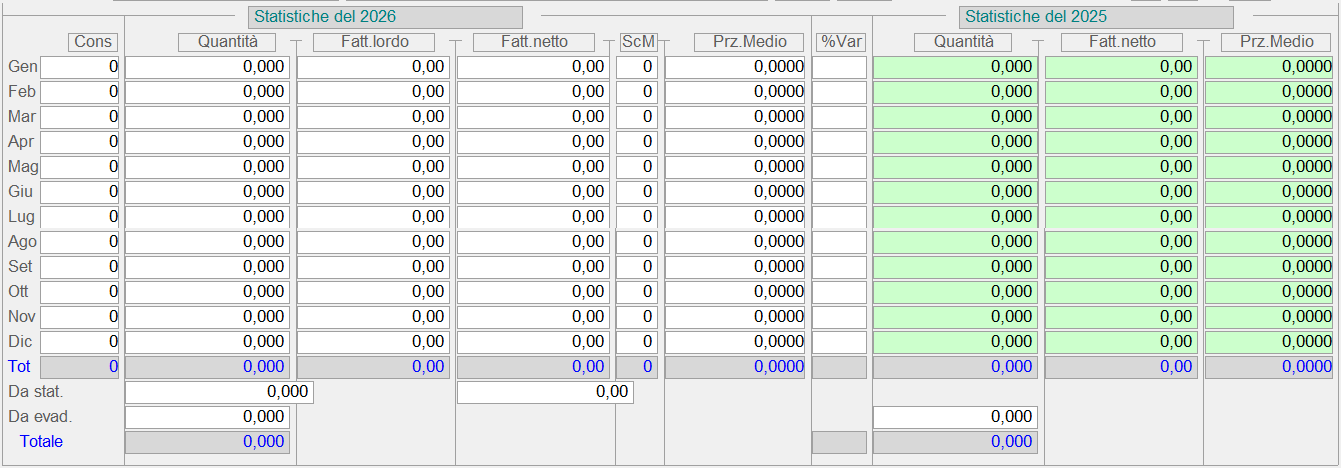Select the 2025 Da evad. quantity field

click(x=955, y=417)
